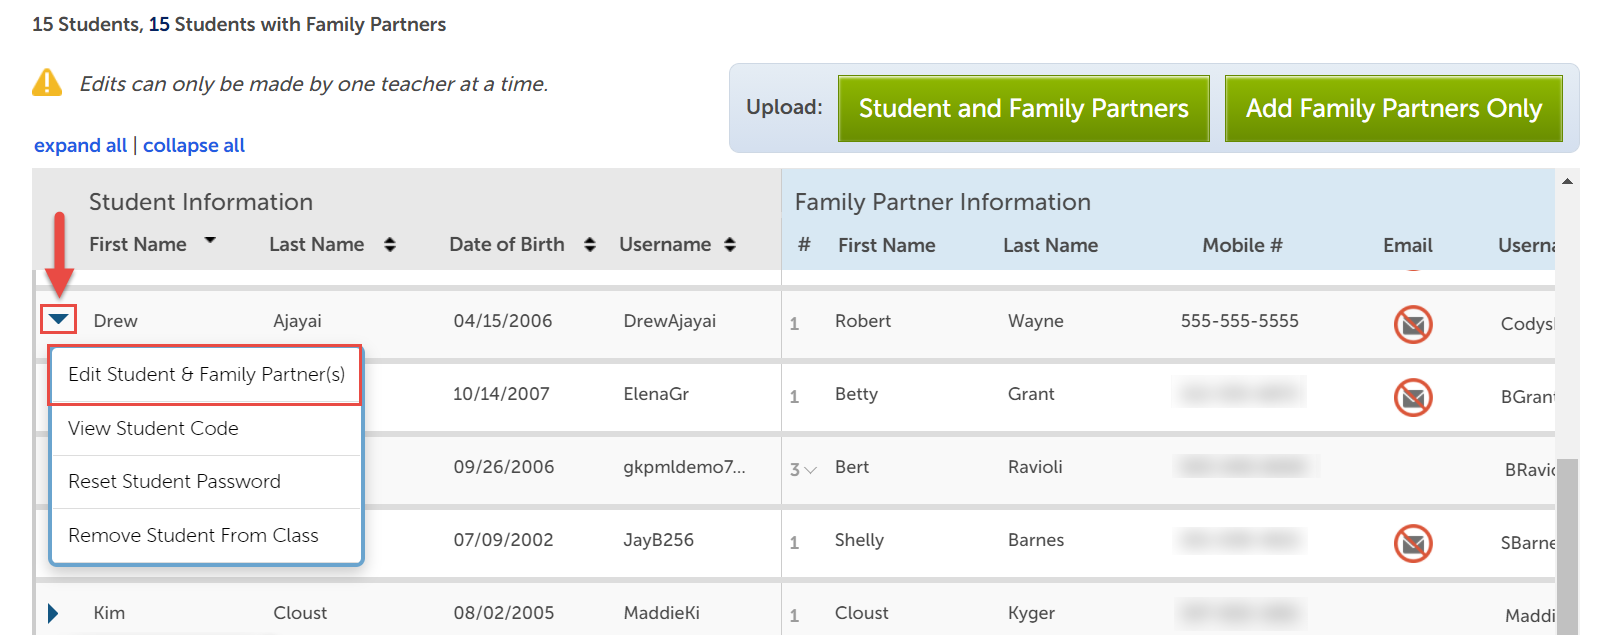1608x635 pixels.
Task: Click the no-email icon in Robert Wayne's row
Action: (1413, 324)
